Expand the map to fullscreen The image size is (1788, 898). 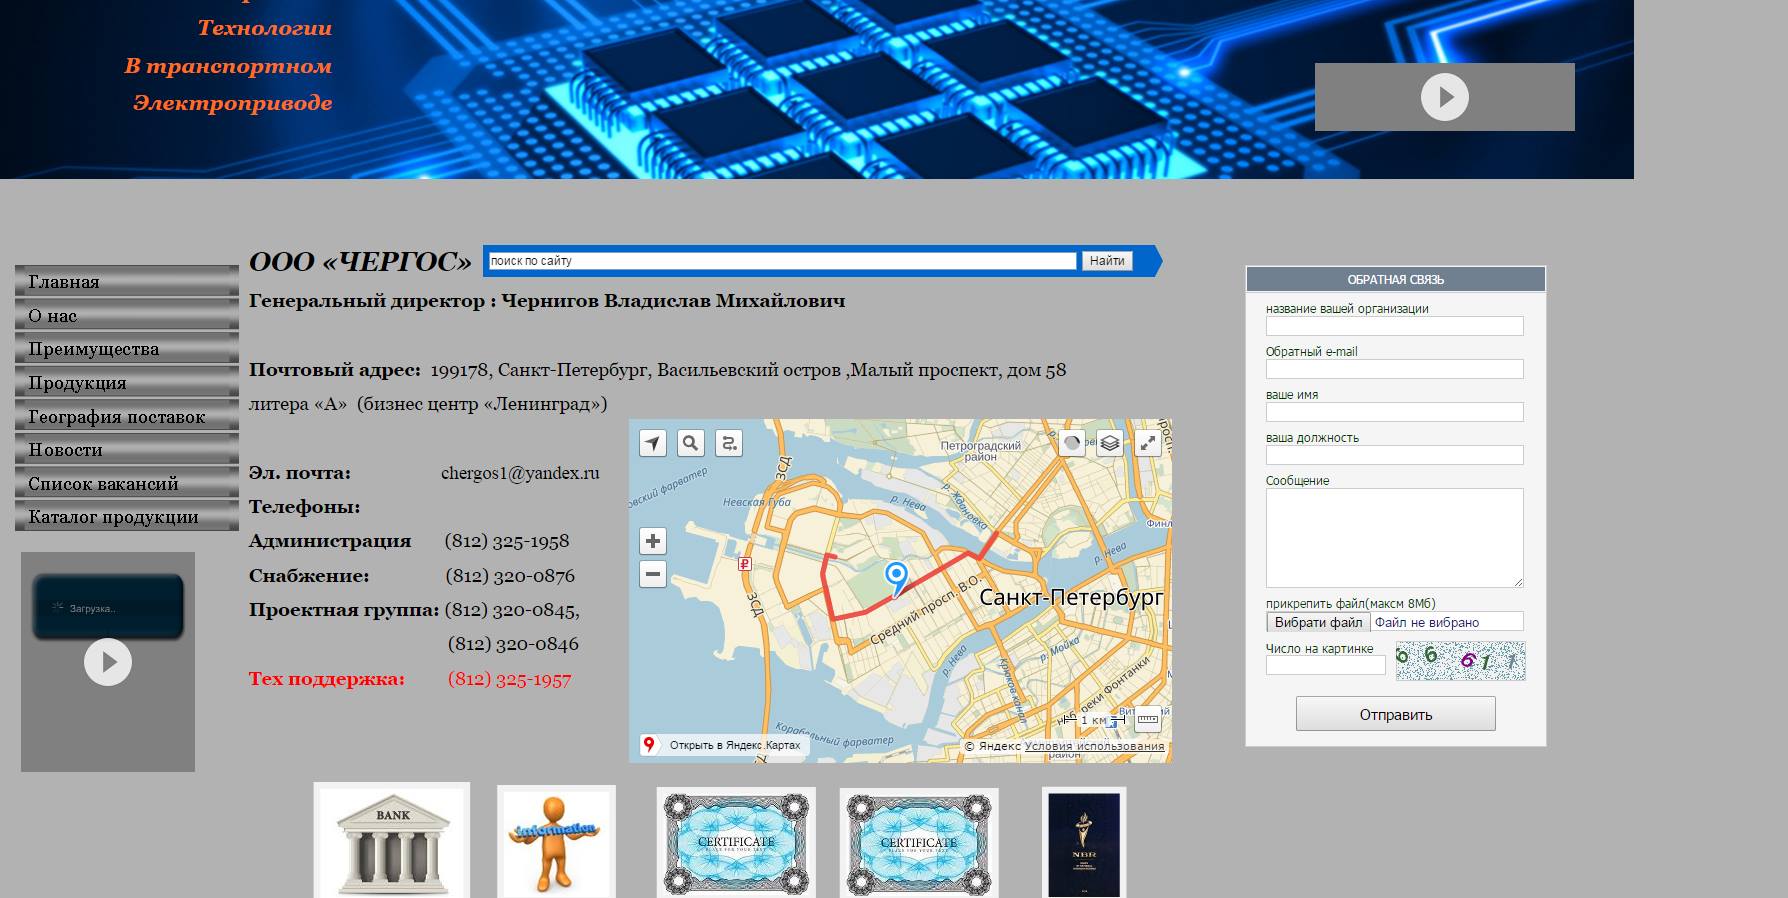click(1147, 443)
